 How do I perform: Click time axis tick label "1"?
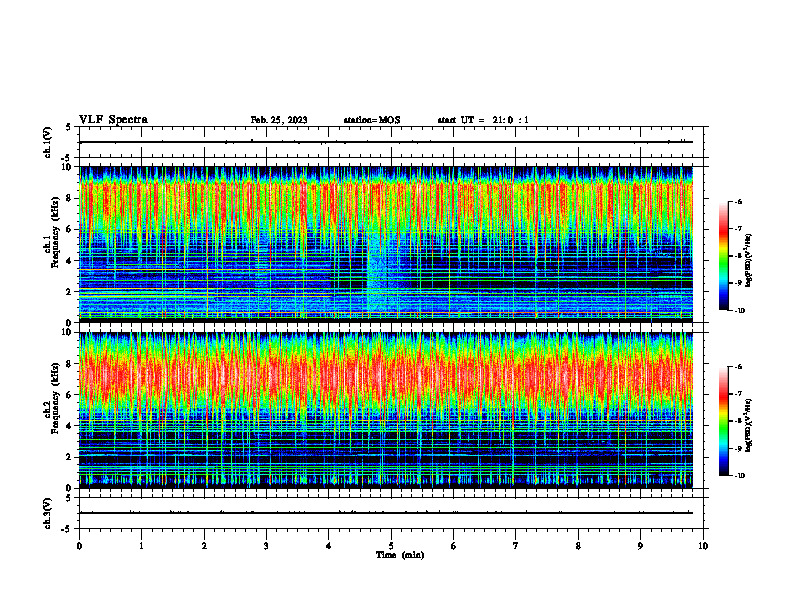[141, 546]
